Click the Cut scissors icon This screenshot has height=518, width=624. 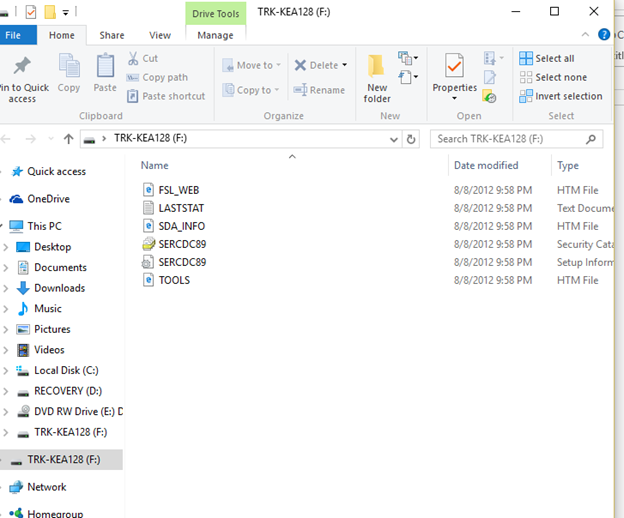tap(133, 58)
